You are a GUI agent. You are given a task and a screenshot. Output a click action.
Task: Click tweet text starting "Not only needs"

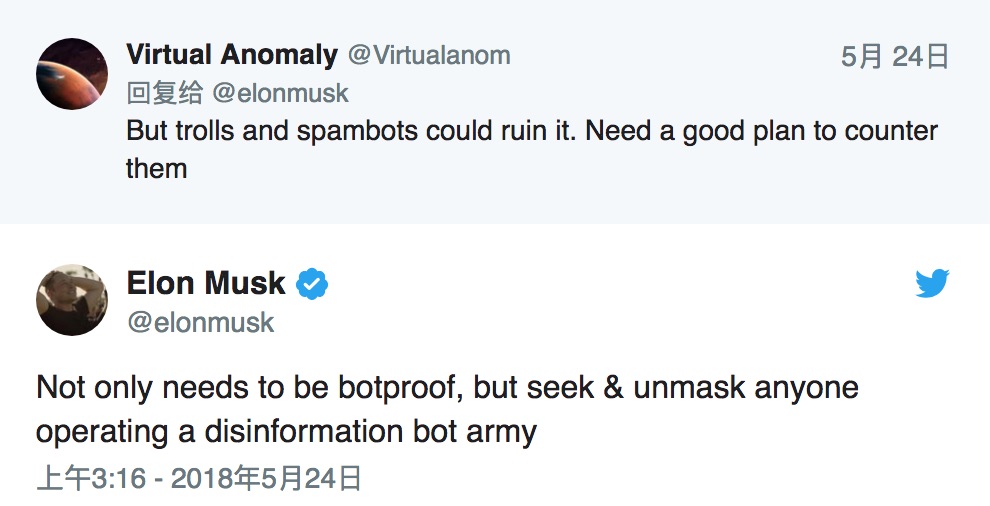pyautogui.click(x=447, y=388)
